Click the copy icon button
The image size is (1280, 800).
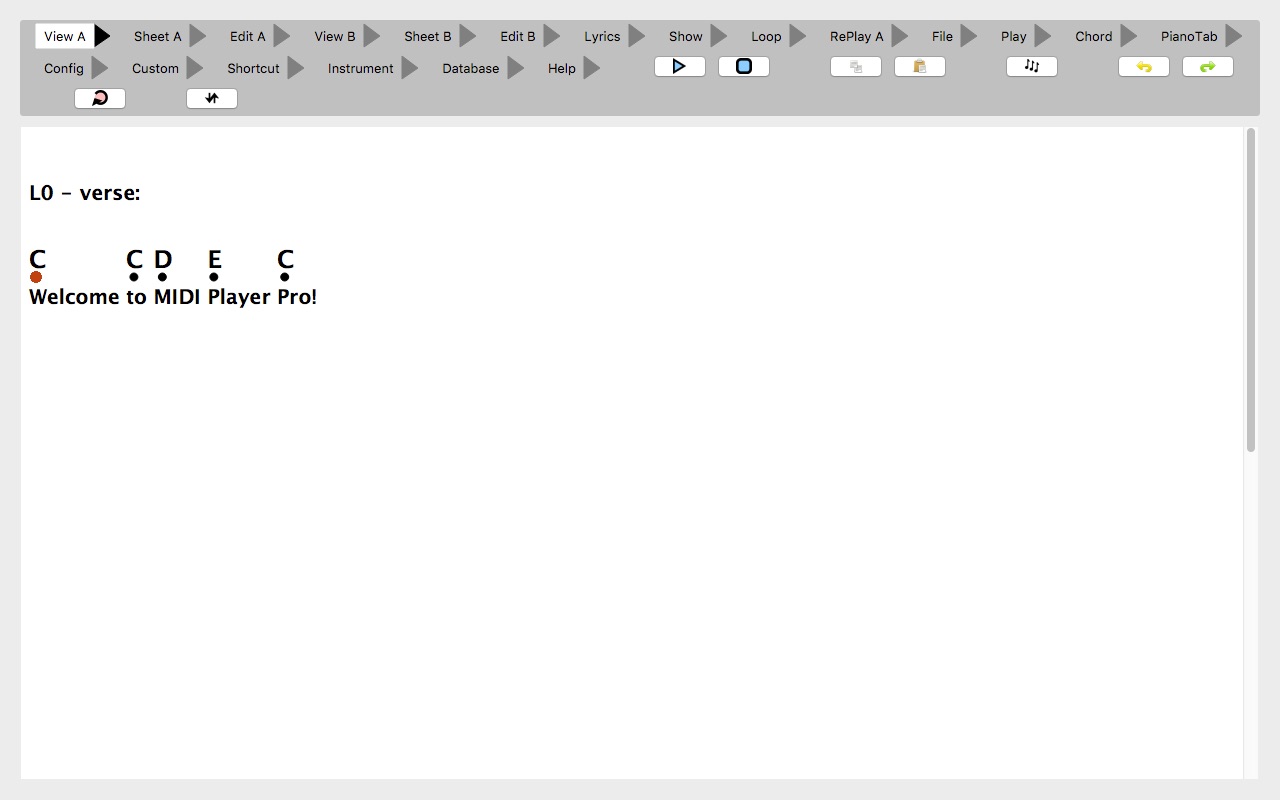[x=856, y=67]
